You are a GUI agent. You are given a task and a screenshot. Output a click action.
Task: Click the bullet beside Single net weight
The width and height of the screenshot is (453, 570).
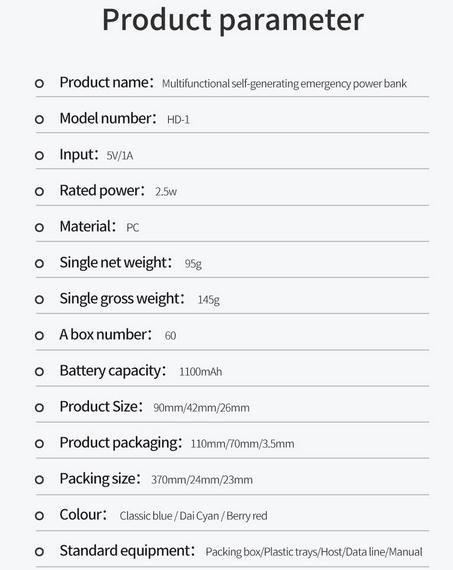tap(39, 263)
